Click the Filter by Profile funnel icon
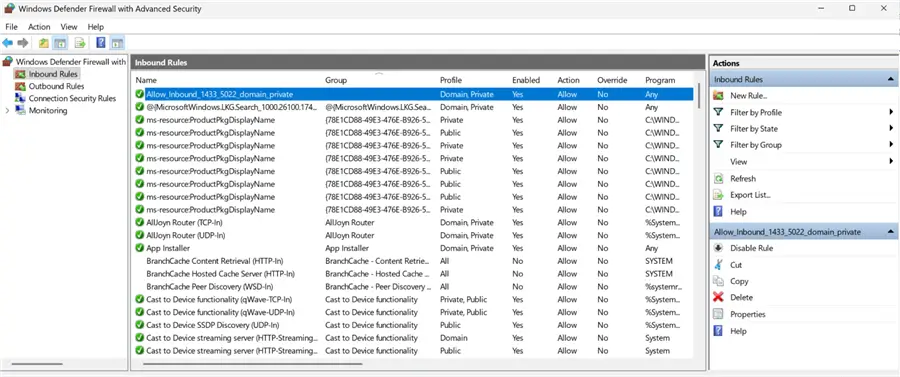900x377 pixels. pyautogui.click(x=718, y=112)
